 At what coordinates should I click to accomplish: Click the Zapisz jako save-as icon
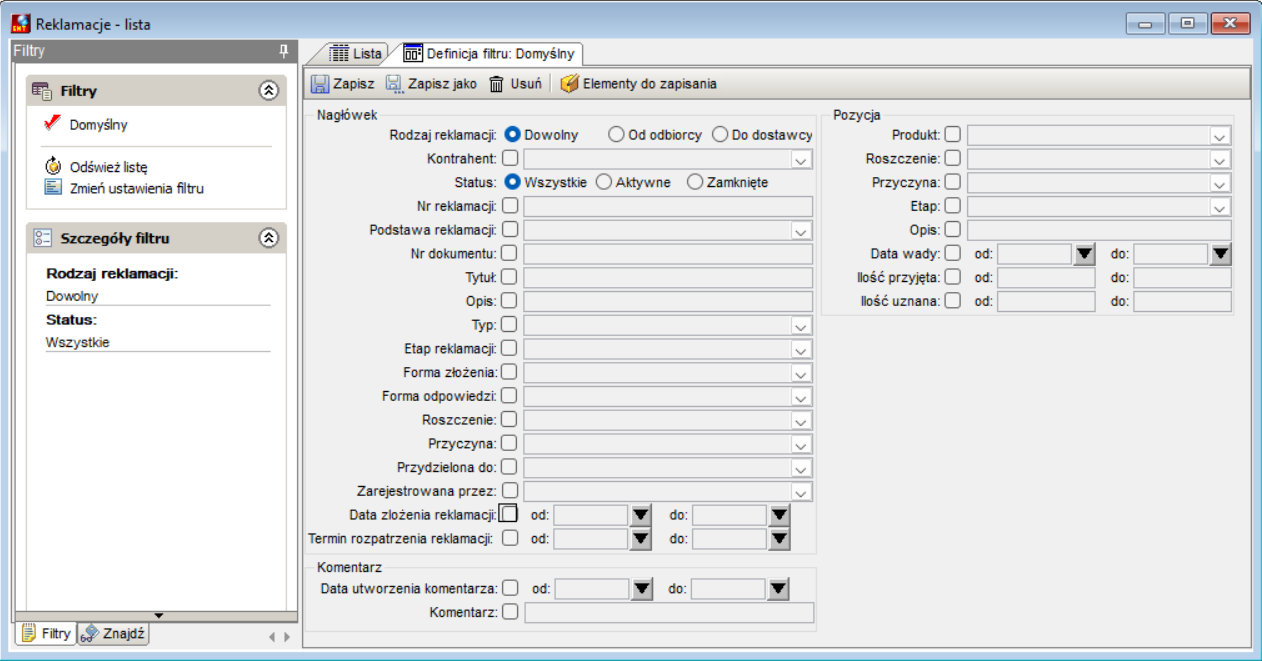click(x=394, y=84)
